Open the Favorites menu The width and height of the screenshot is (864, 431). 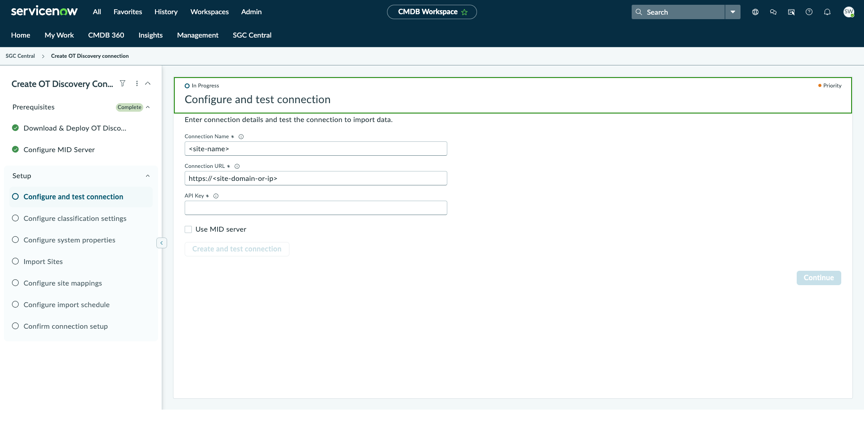point(128,12)
